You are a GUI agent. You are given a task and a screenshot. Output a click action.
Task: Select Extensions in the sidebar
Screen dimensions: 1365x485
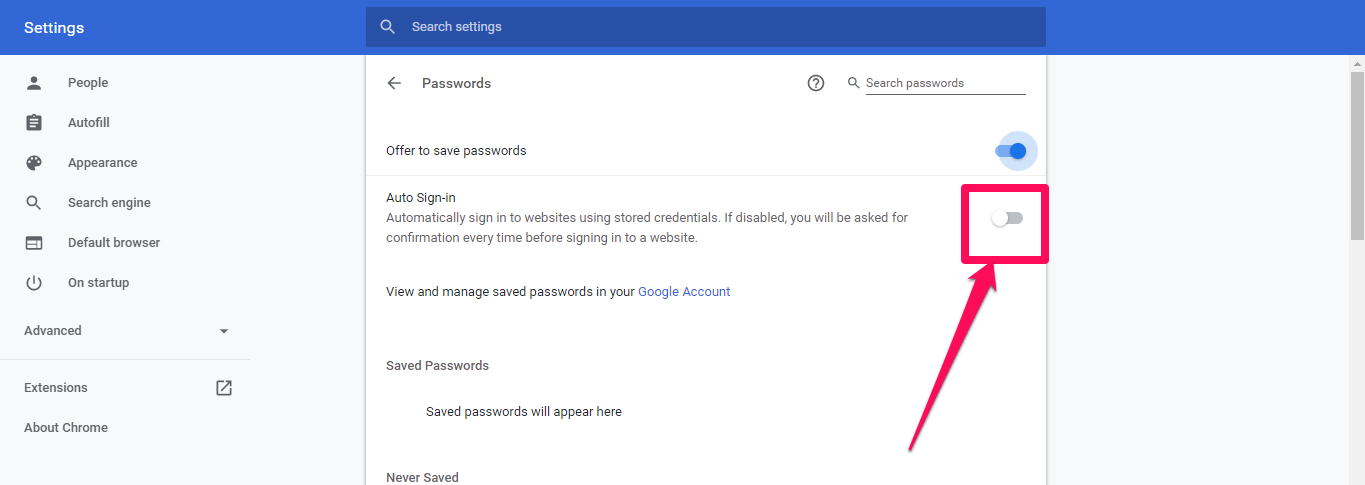point(56,388)
